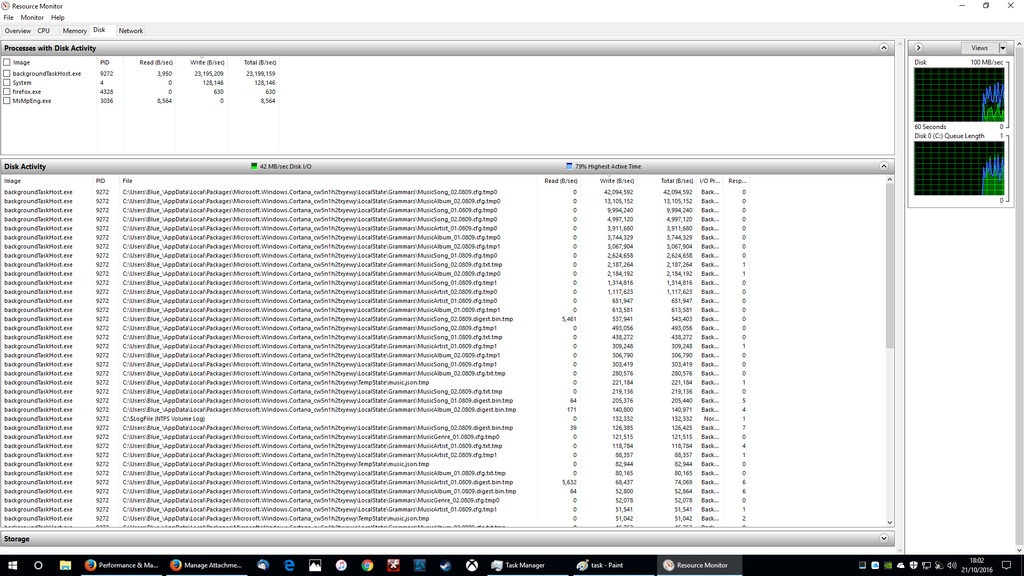Sort processes by Write (B/sec) column
Screen dimensions: 1024x576
pyautogui.click(x=201, y=63)
